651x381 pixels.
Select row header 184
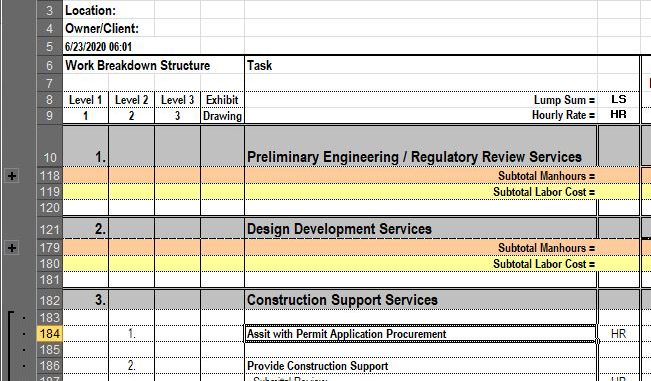(49, 334)
